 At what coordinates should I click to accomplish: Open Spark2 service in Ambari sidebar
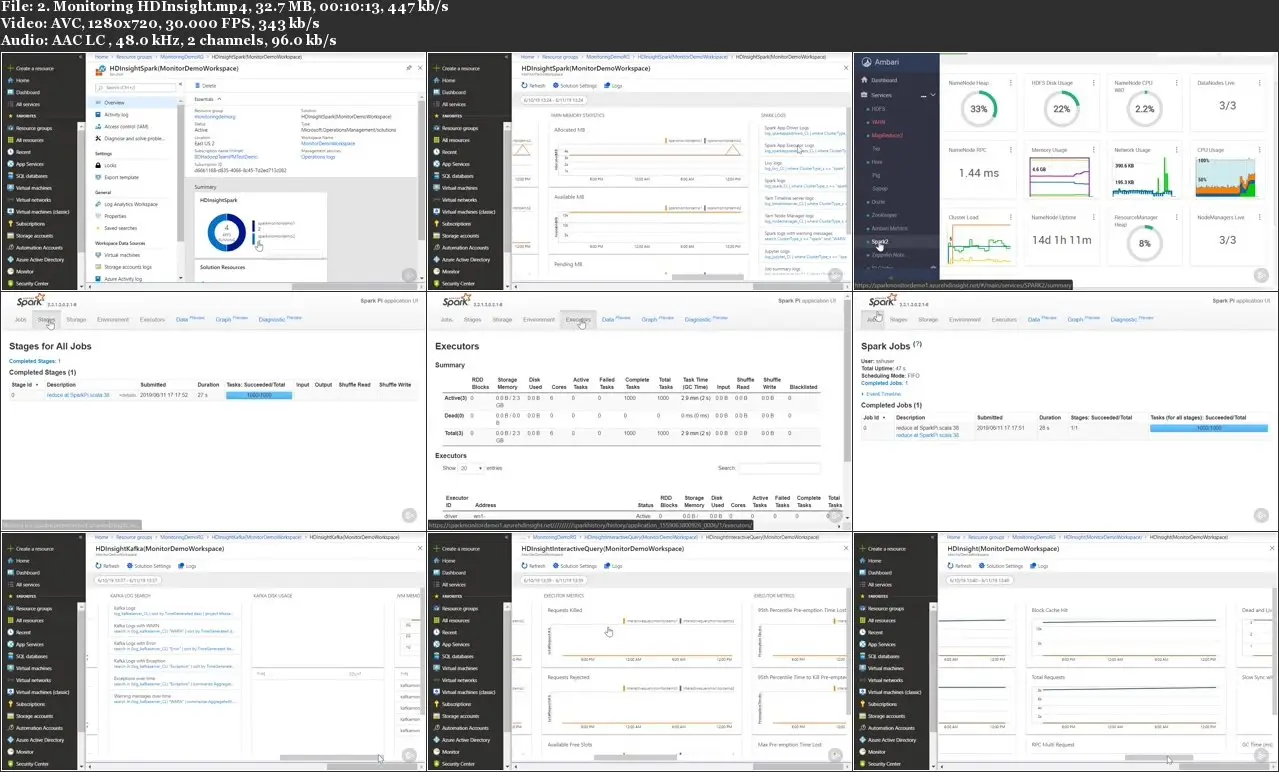[x=880, y=241]
